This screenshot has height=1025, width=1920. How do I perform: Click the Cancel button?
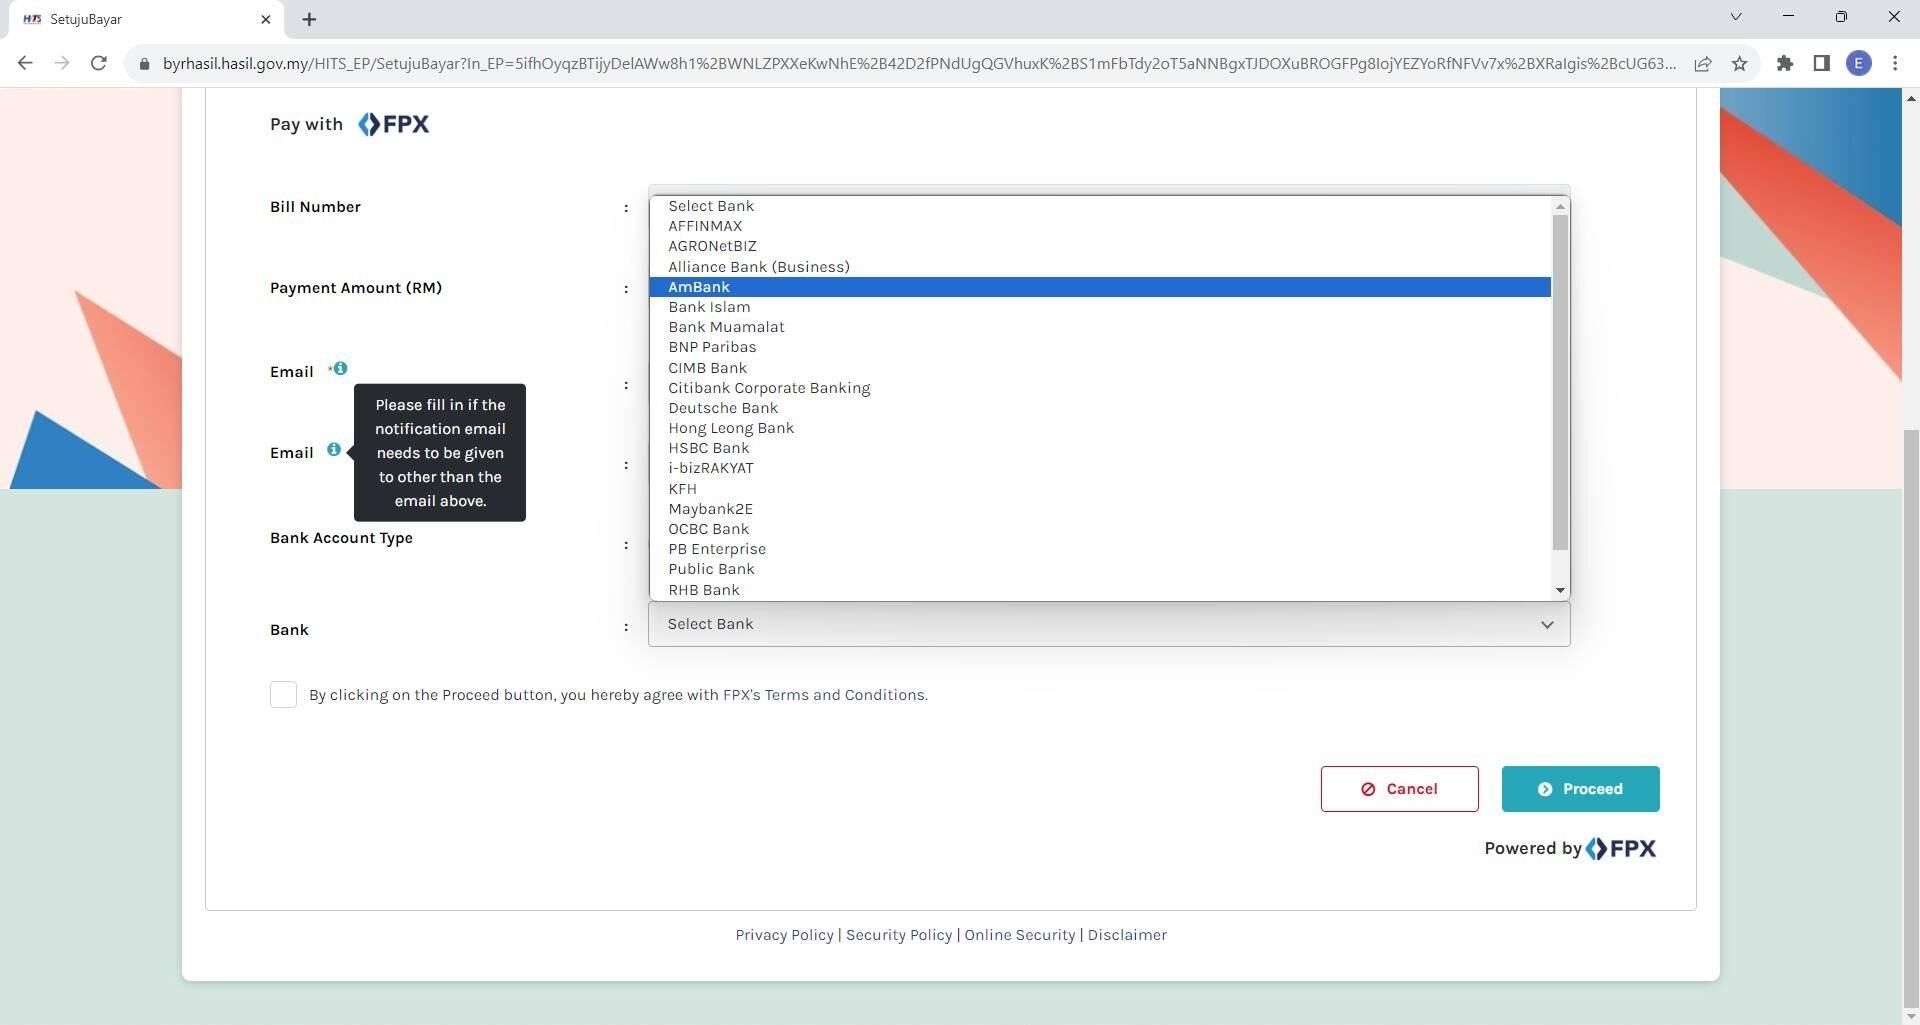[1399, 789]
